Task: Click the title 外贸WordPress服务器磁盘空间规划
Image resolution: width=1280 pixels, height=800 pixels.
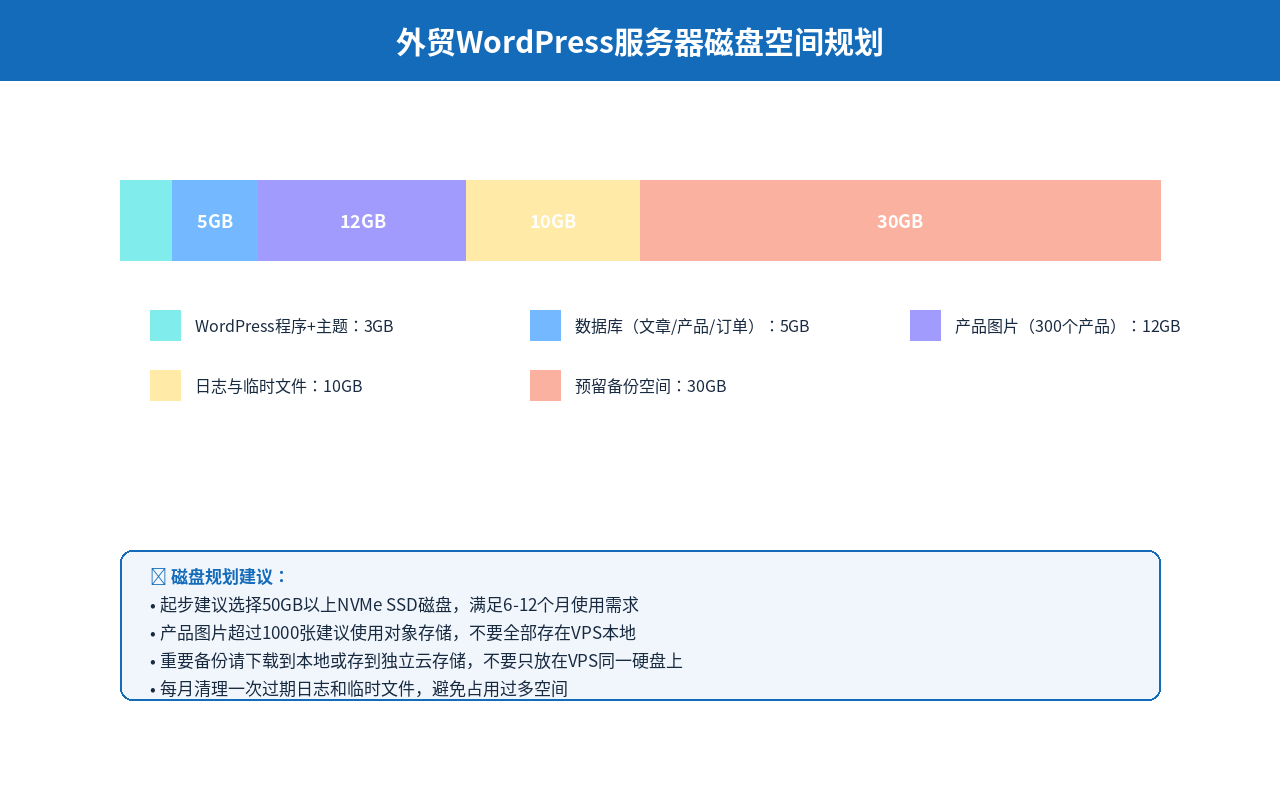Action: (640, 42)
